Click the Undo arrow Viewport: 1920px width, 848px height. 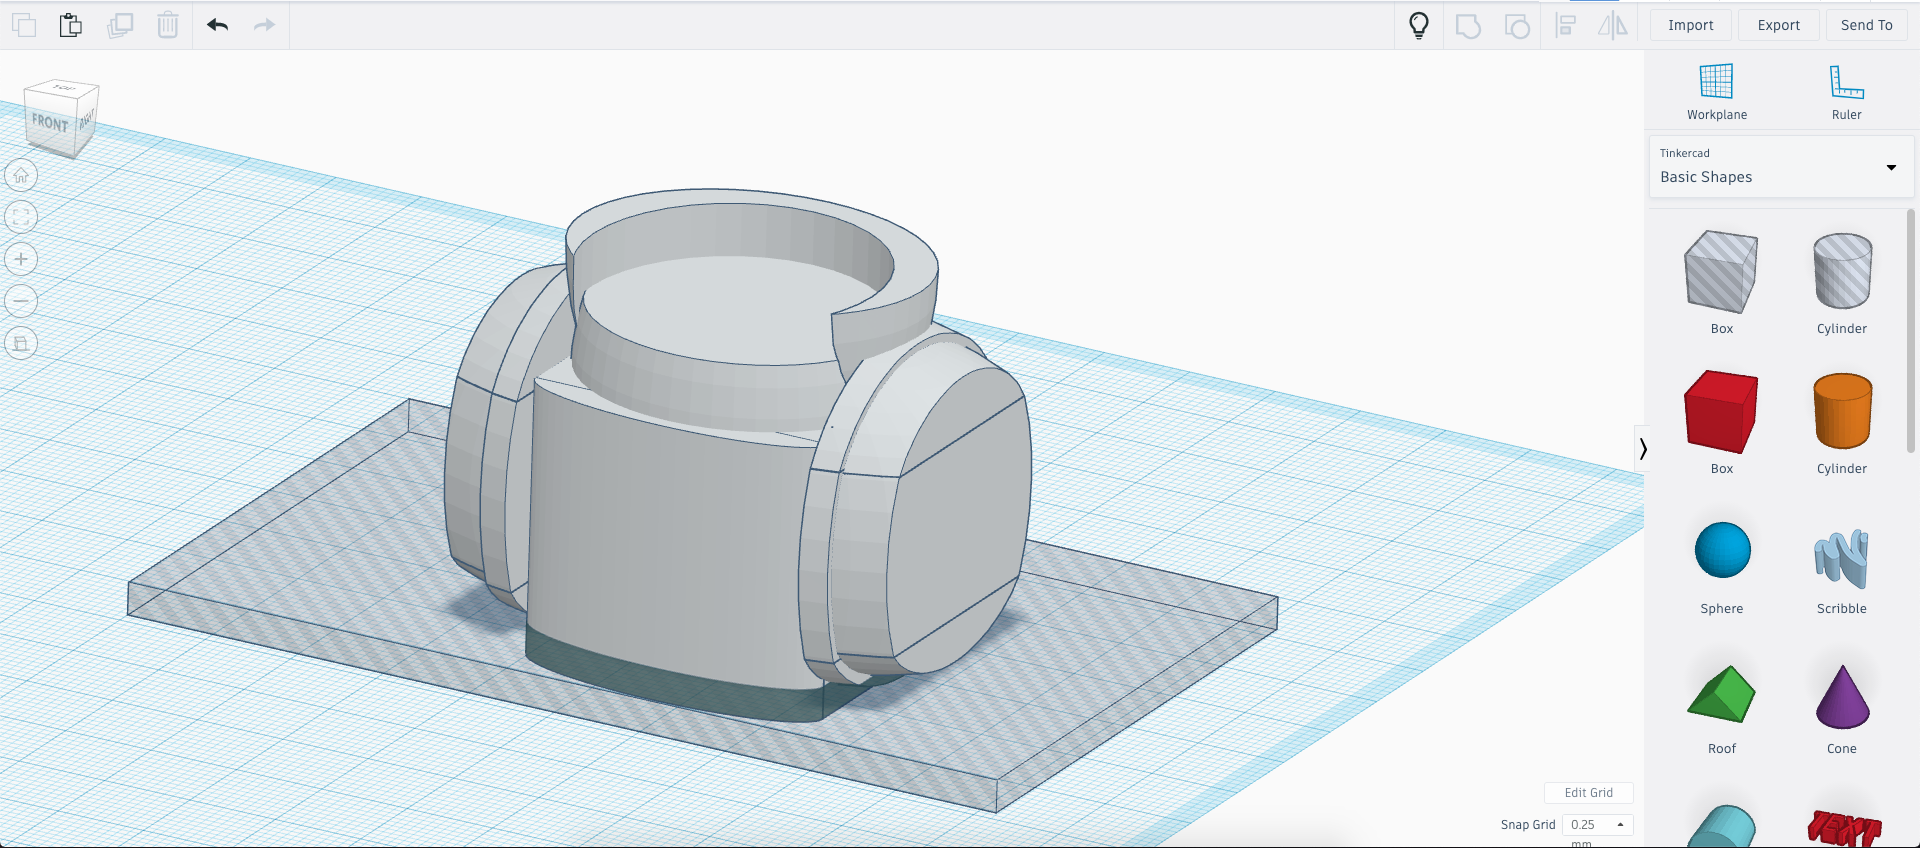(x=217, y=25)
